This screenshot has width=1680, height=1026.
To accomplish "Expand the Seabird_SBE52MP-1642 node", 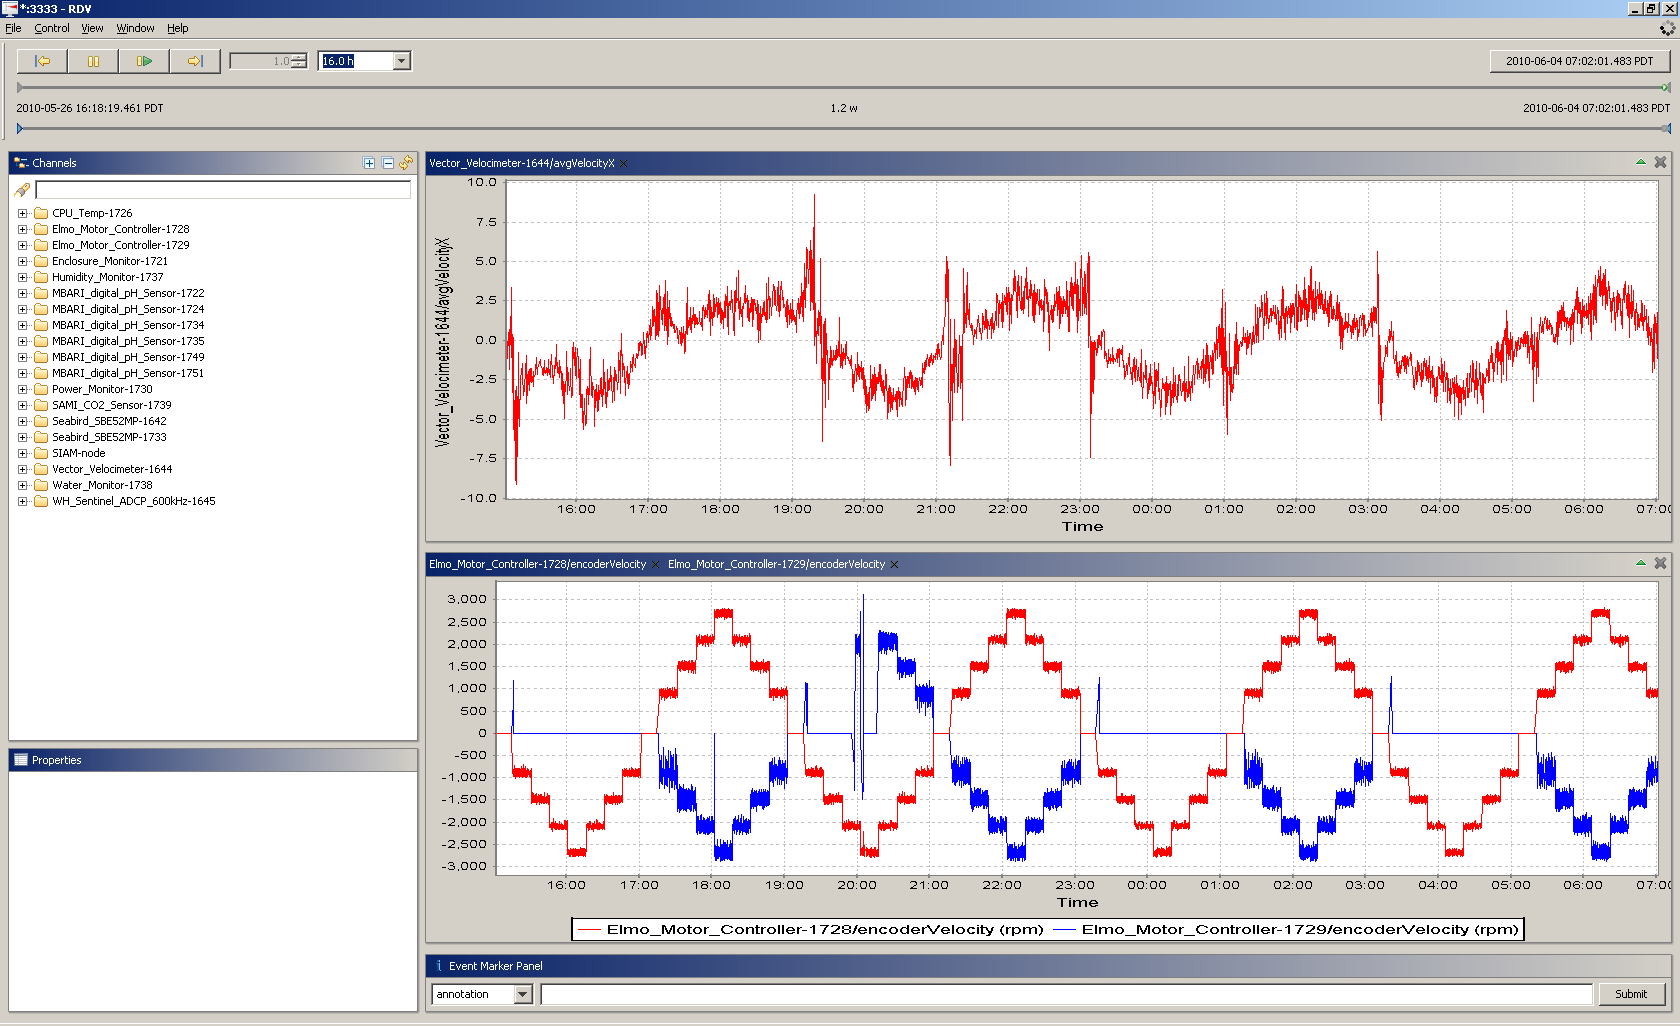I will (x=23, y=421).
